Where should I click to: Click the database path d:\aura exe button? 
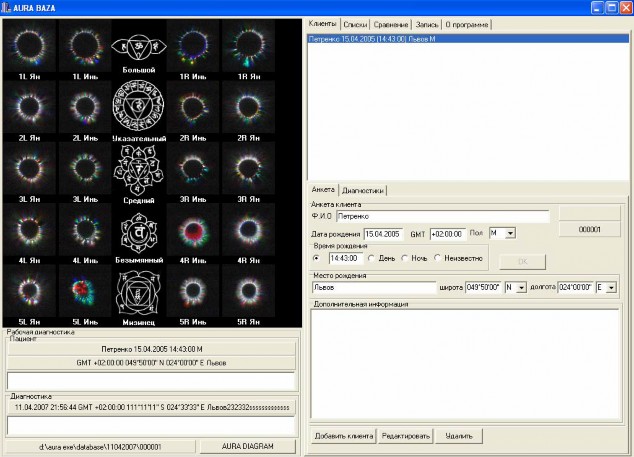pos(100,447)
